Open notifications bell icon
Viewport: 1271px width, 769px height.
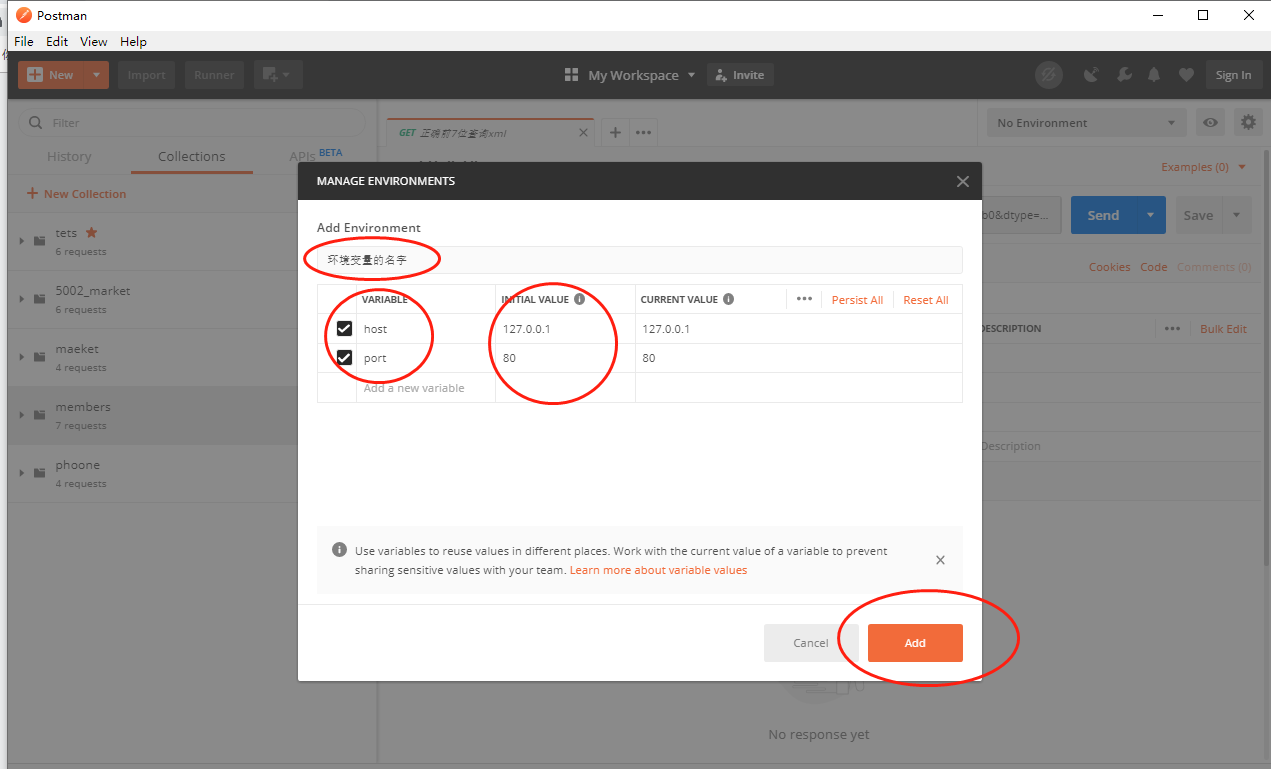pos(1154,75)
